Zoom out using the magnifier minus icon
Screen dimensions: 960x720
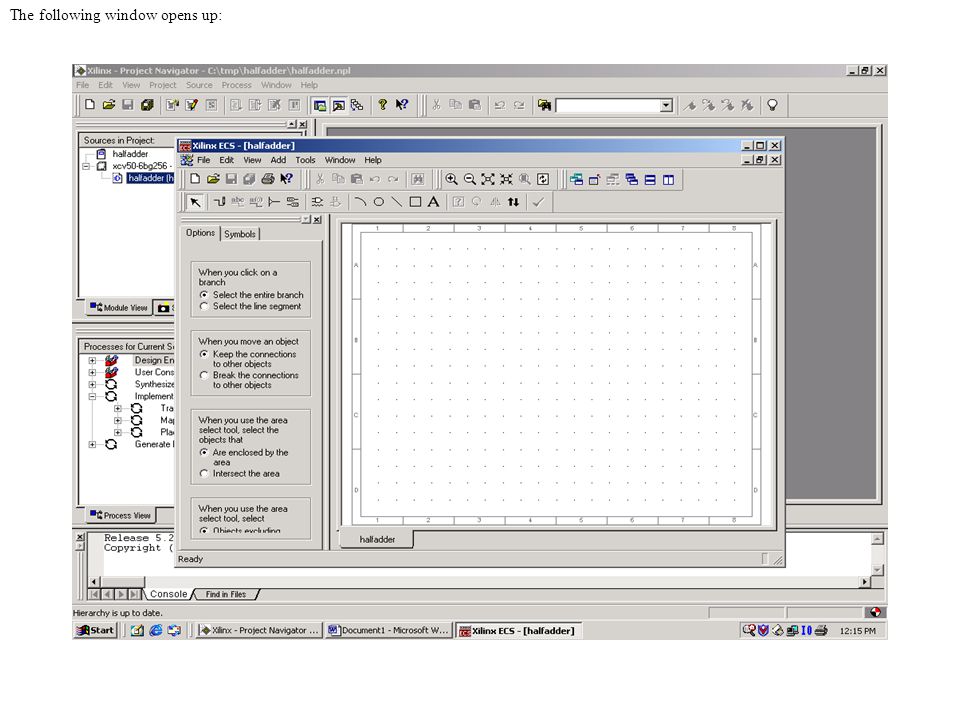pyautogui.click(x=470, y=179)
